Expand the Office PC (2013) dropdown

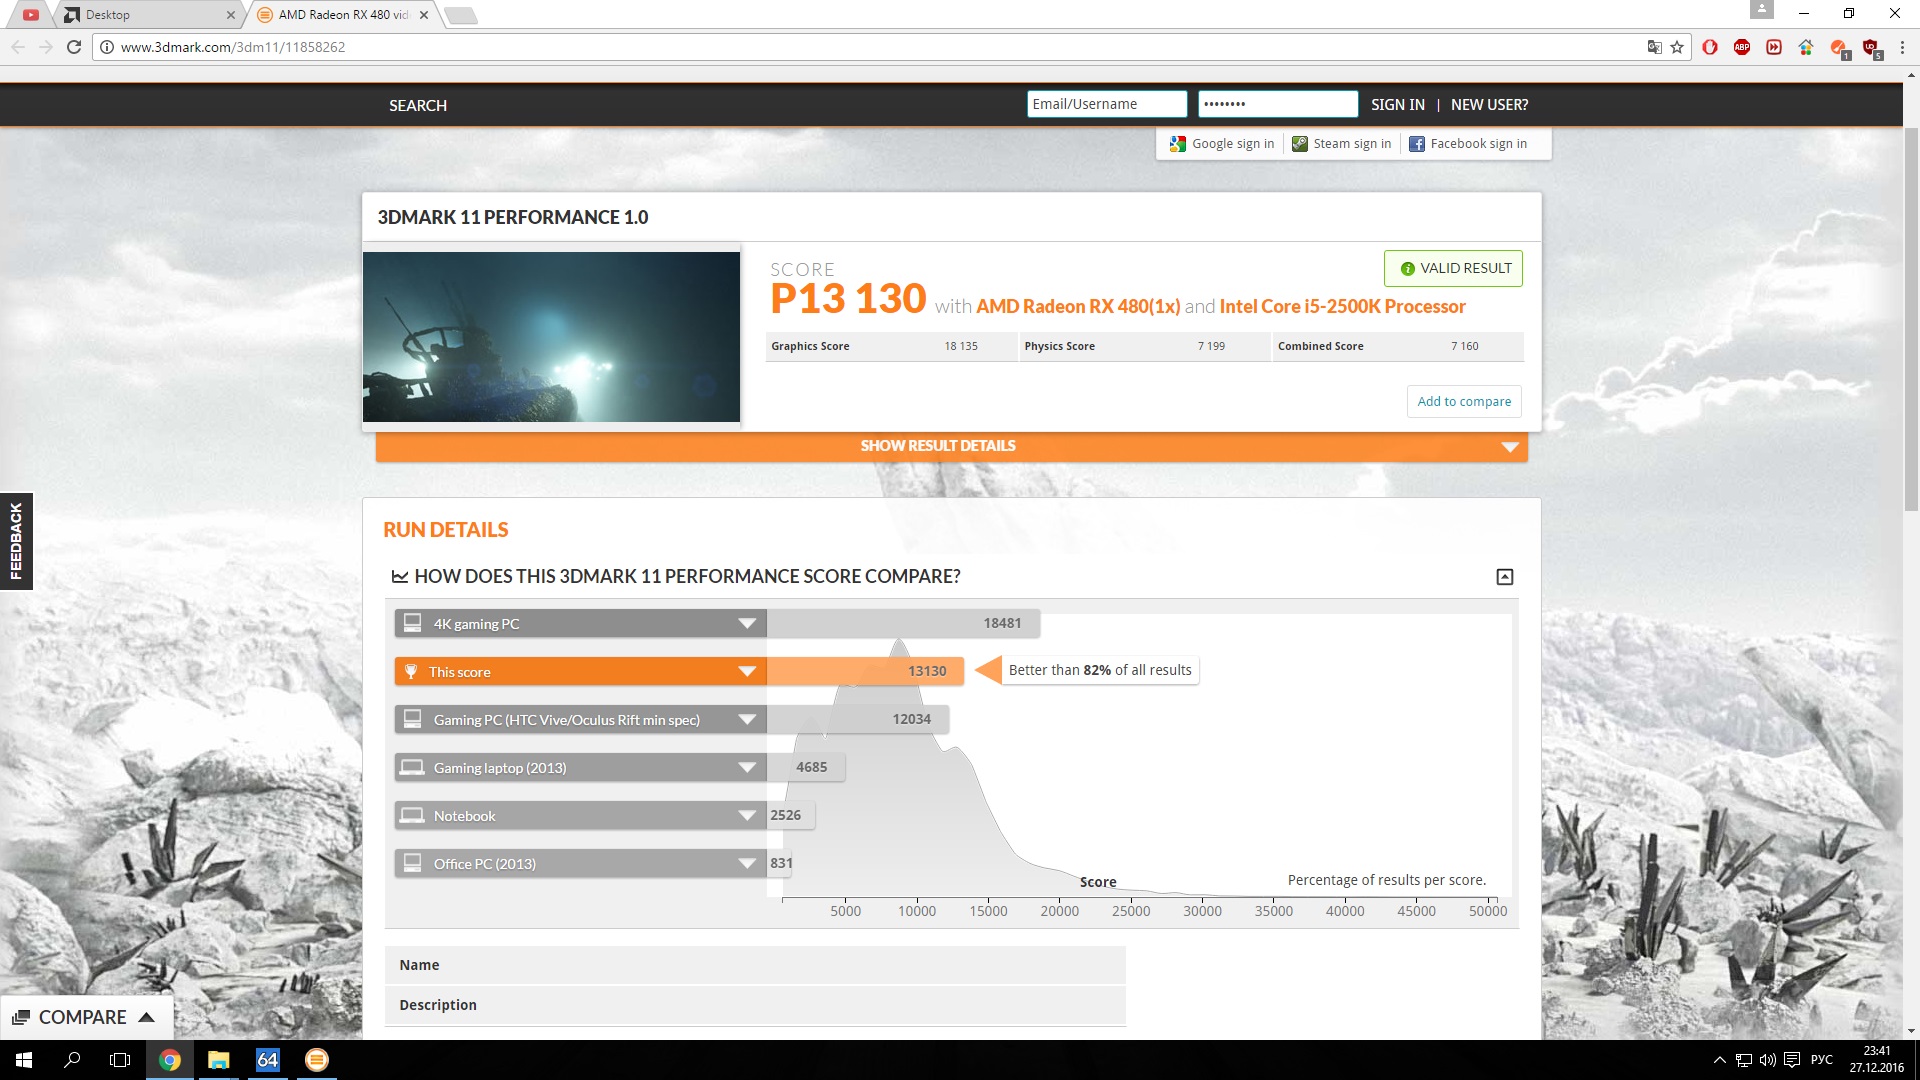click(746, 864)
